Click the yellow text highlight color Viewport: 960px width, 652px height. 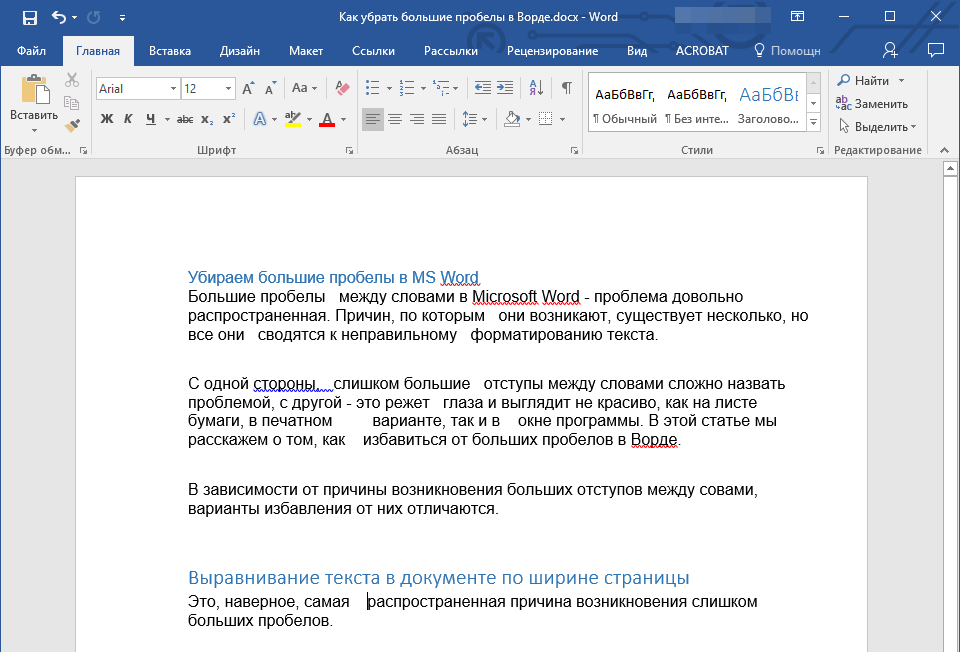point(293,119)
